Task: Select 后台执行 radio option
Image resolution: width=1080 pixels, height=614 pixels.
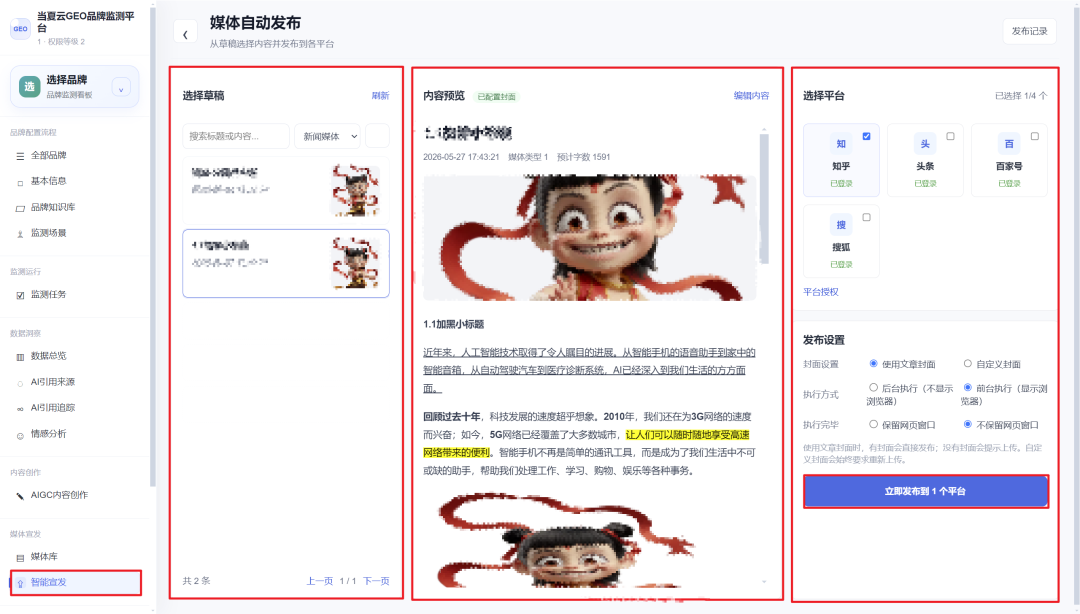Action: pyautogui.click(x=873, y=387)
